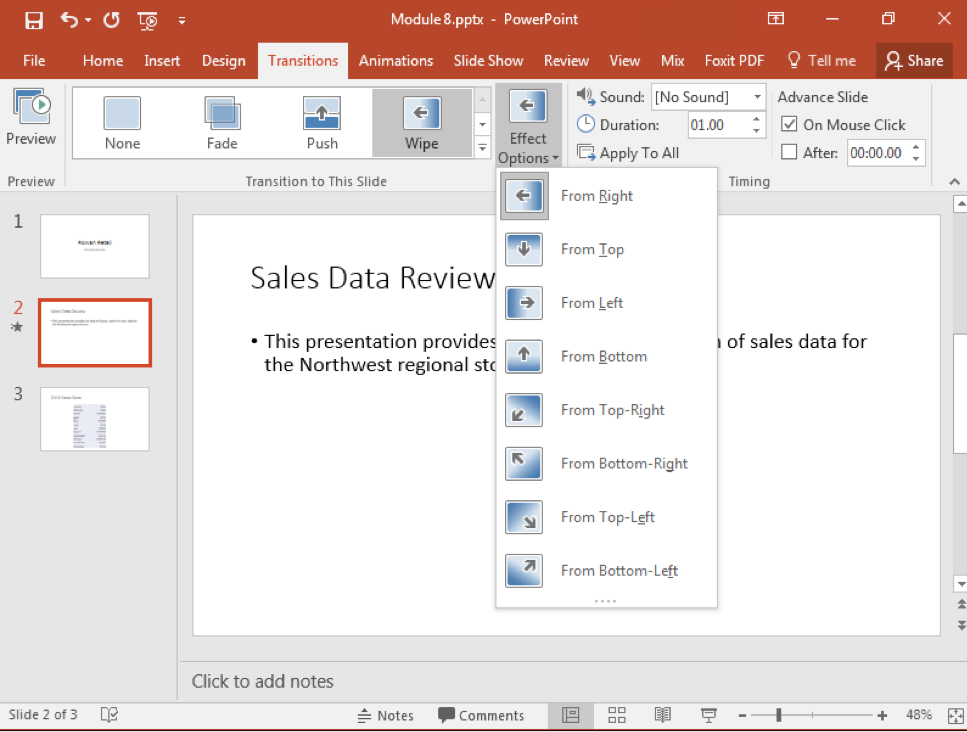Switch to Slide Sorter view in status bar
The height and width of the screenshot is (732, 967).
[x=616, y=715]
